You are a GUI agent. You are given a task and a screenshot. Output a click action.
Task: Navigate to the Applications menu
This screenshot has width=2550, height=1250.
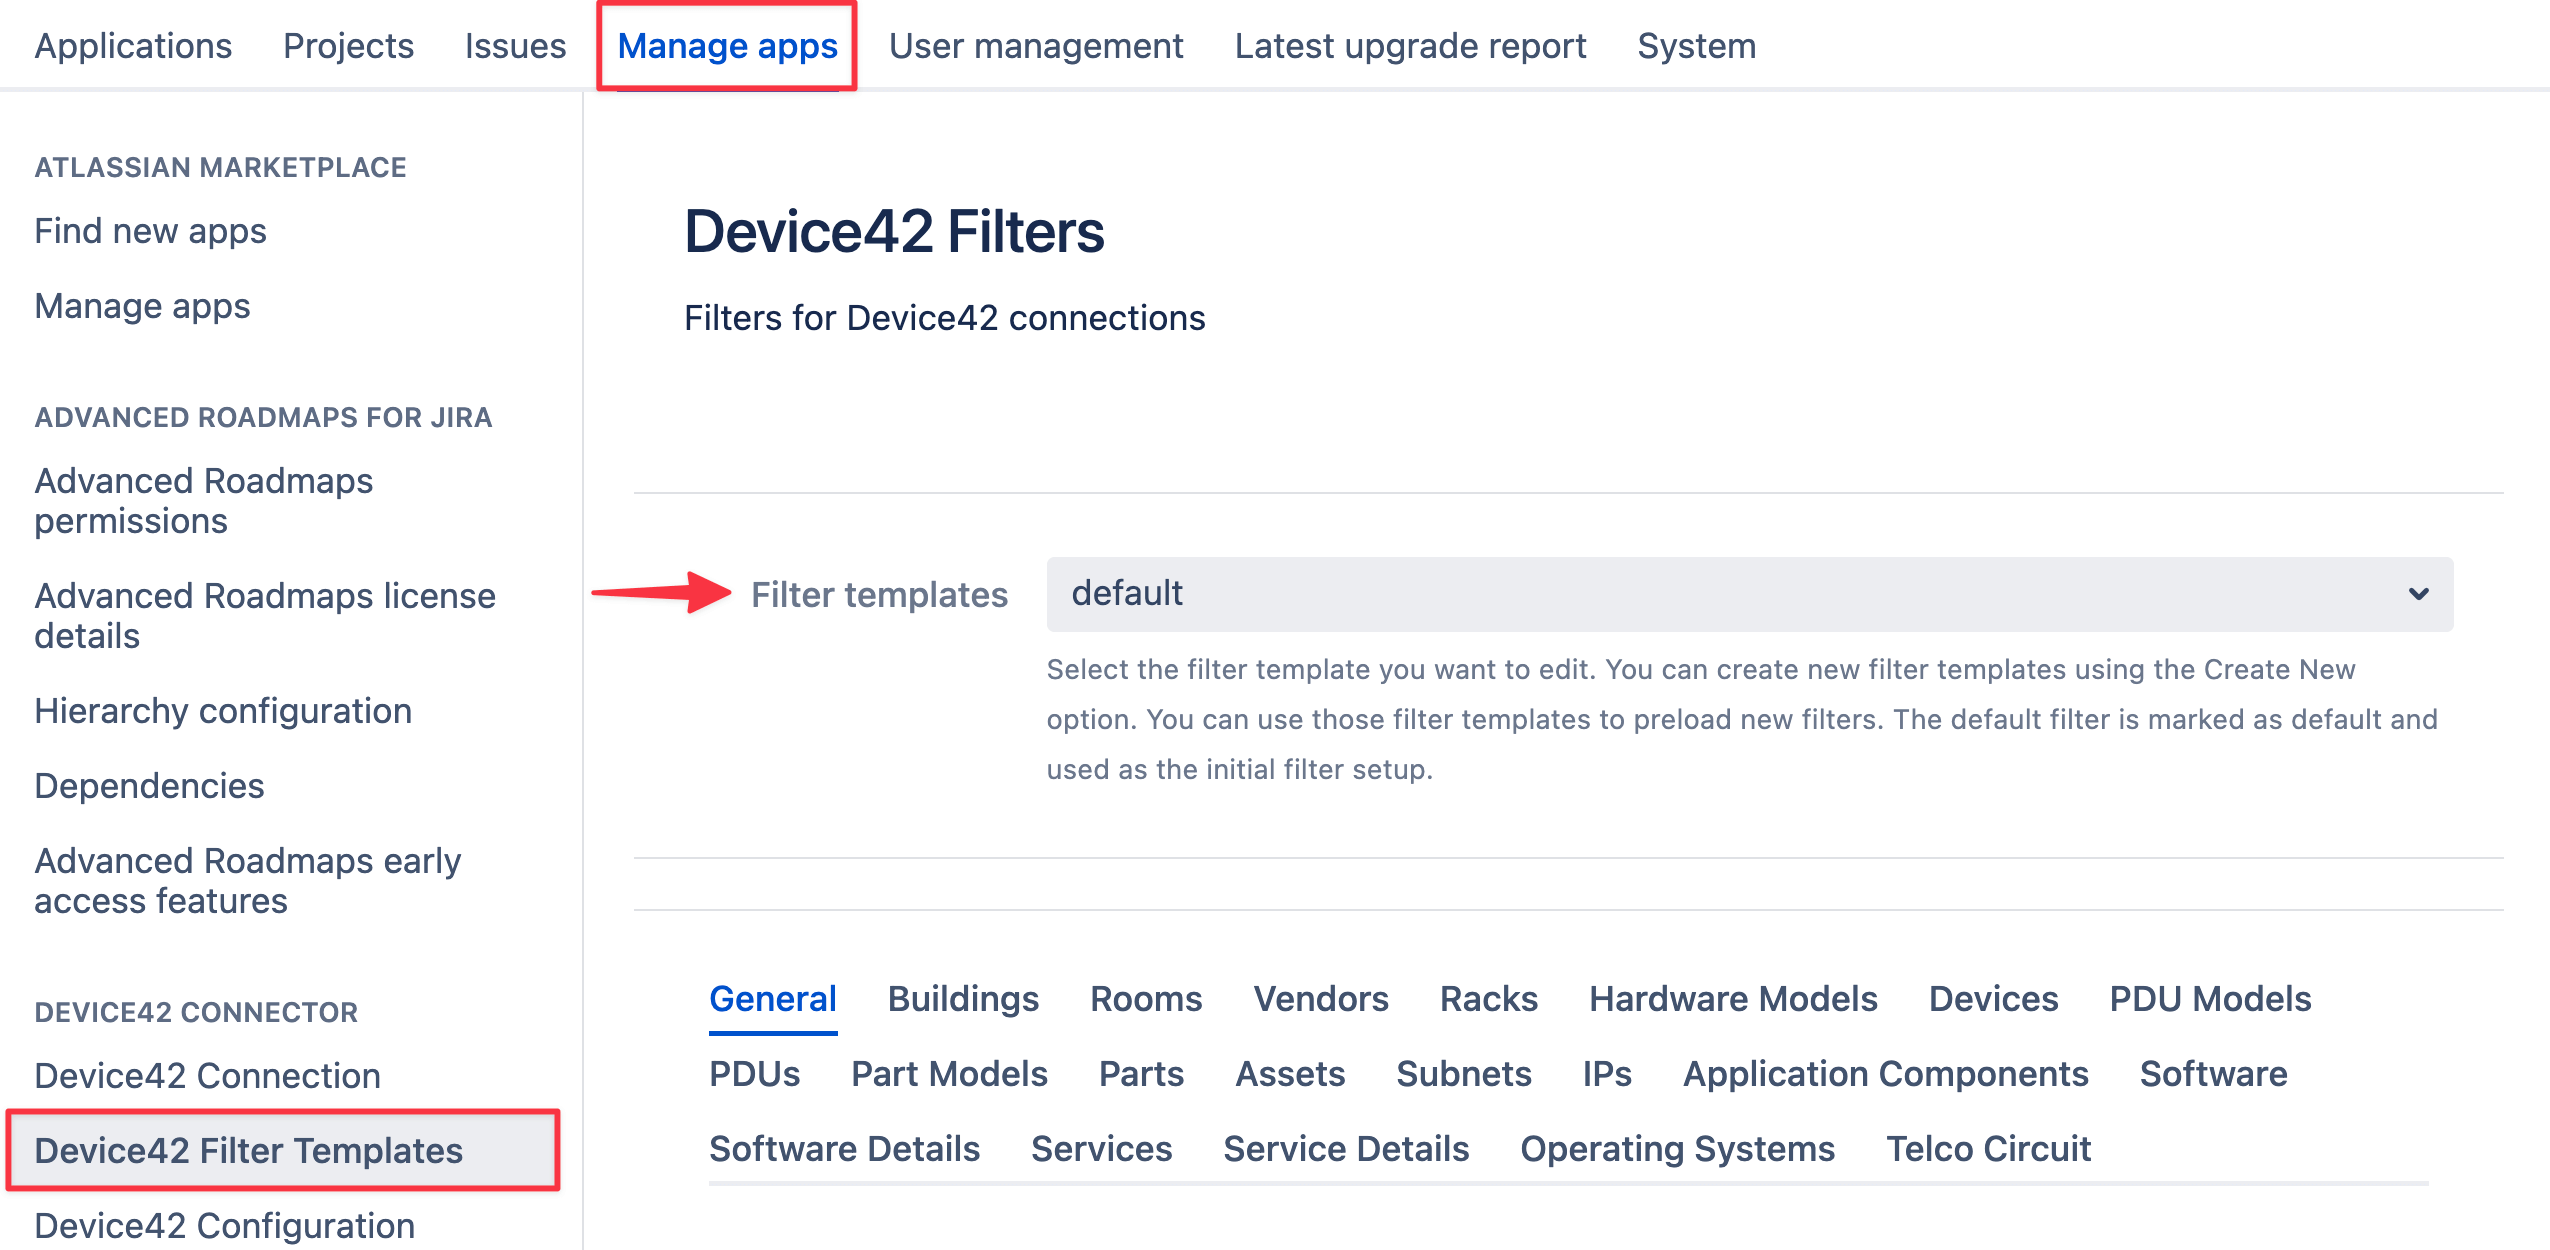coord(133,46)
